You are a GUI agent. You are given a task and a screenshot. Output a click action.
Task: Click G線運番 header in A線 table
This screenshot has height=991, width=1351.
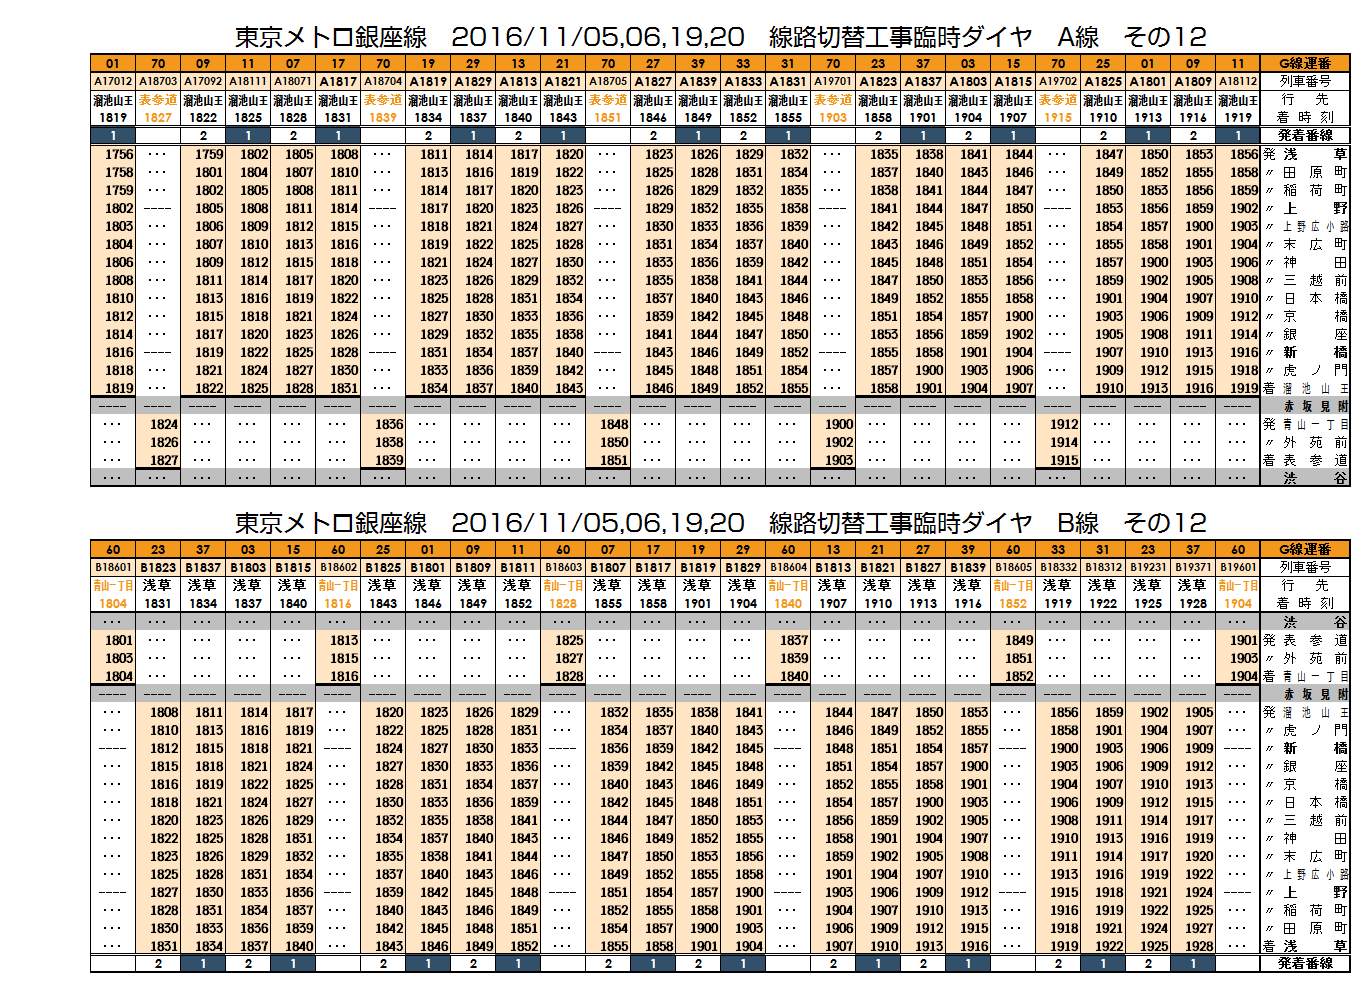tap(1305, 63)
